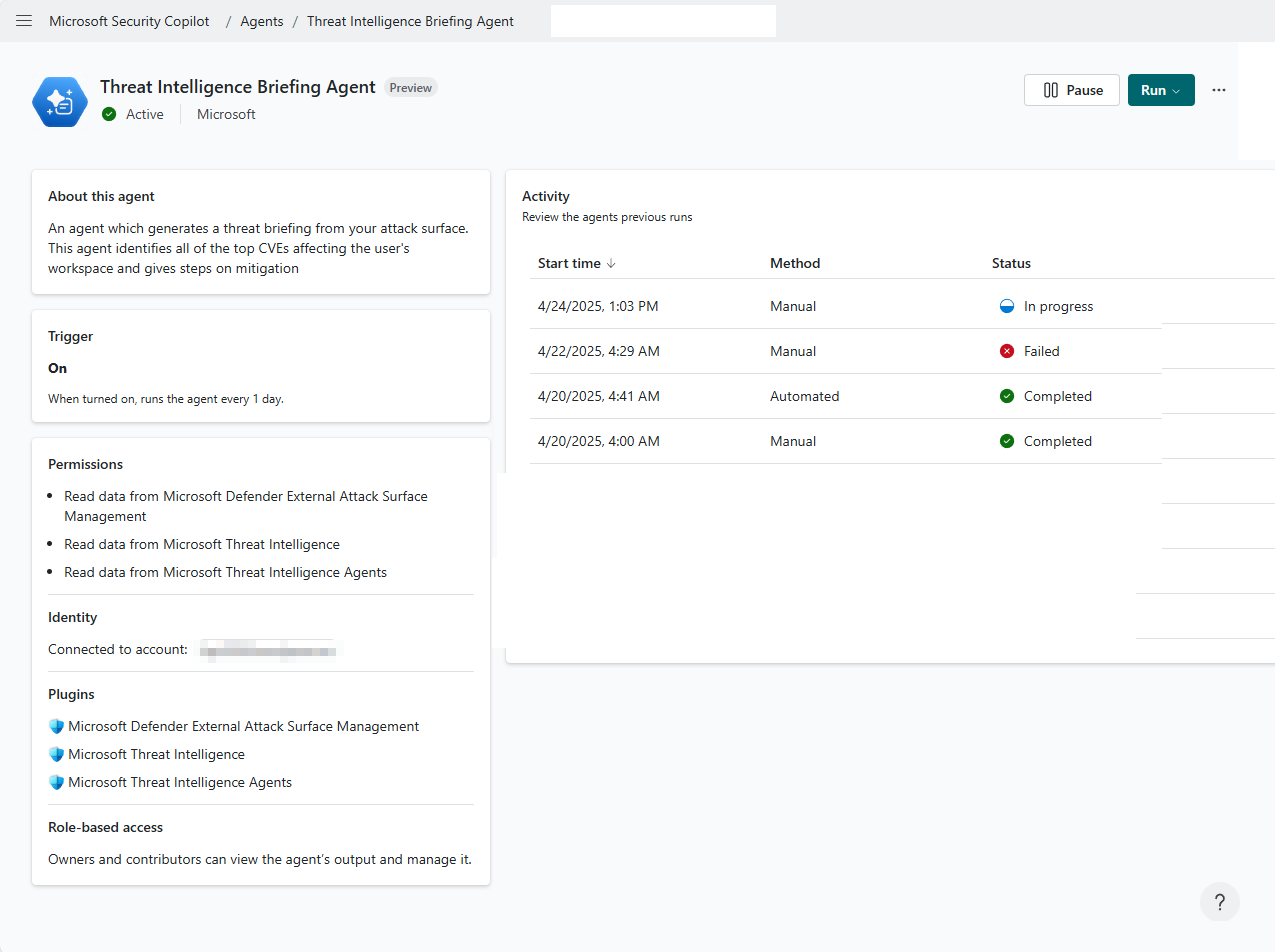Viewport: 1275px width, 952px height.
Task: Click the Preview badge next to agent title
Action: pos(411,88)
